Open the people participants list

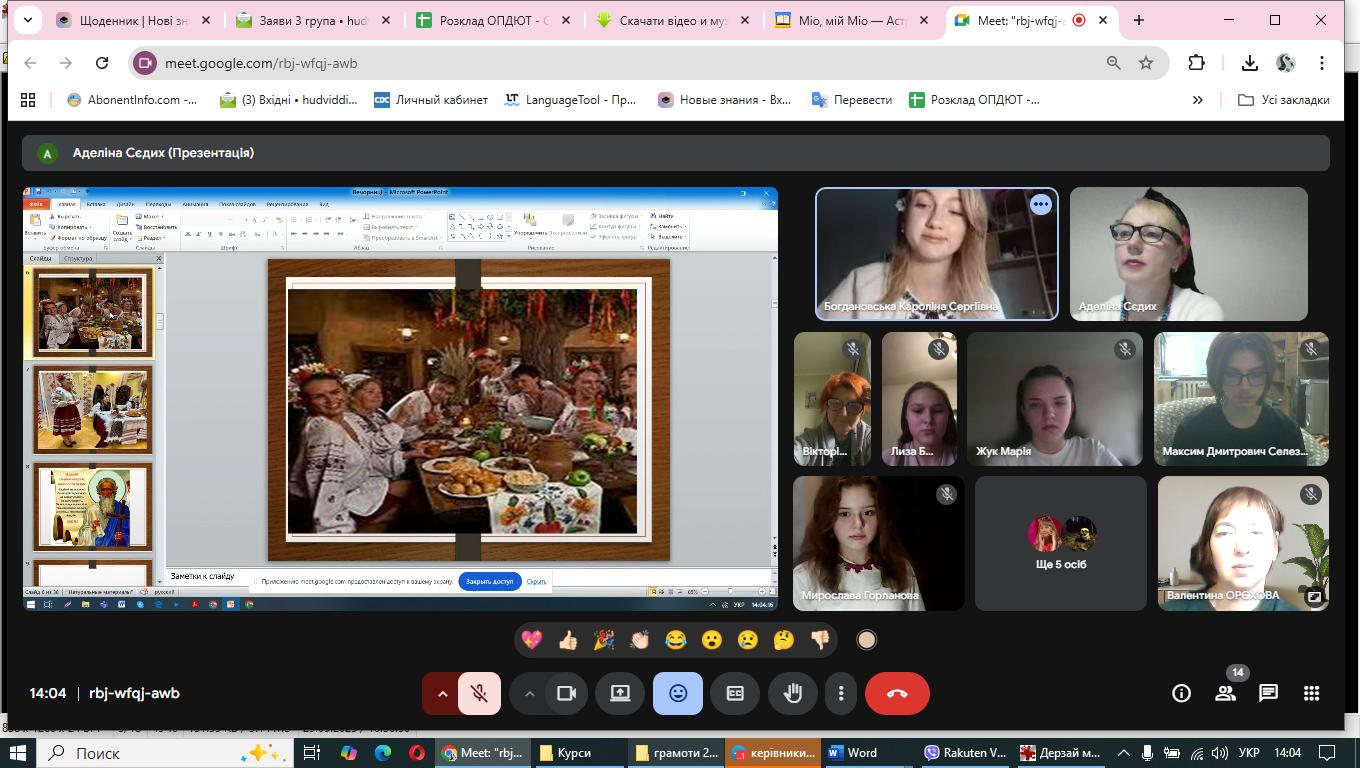tap(1225, 693)
